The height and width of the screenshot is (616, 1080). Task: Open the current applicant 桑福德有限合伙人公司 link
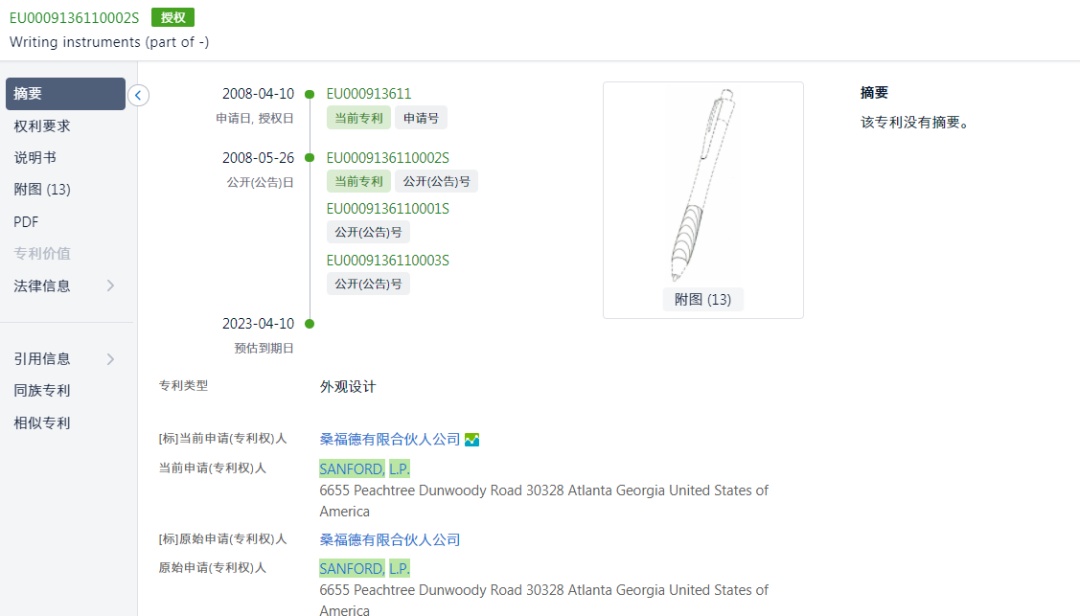tap(390, 439)
